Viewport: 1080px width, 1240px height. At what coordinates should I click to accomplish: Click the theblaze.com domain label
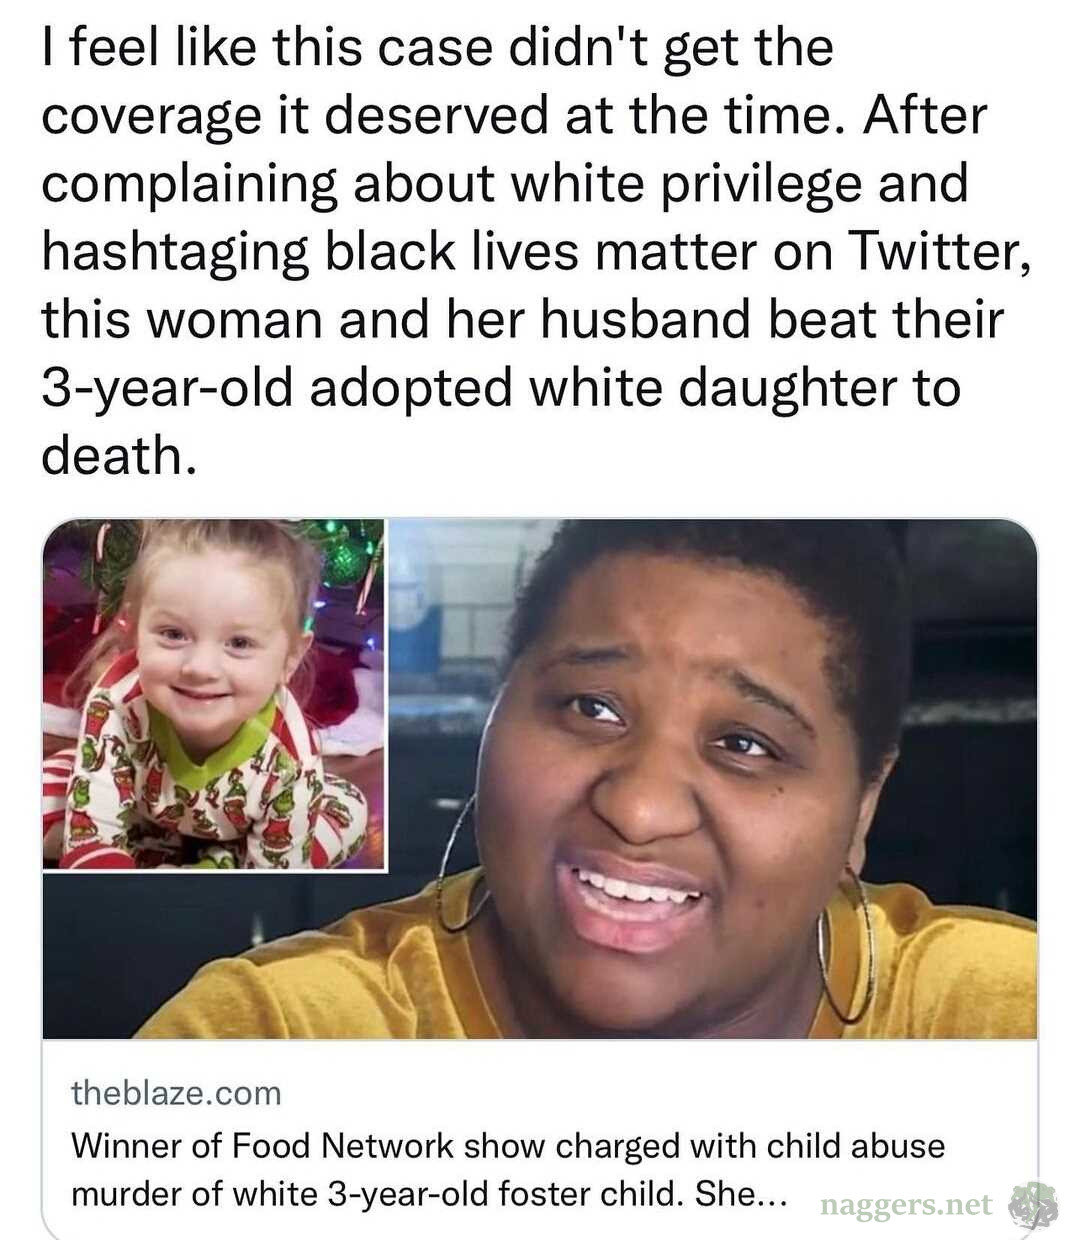tap(176, 1093)
